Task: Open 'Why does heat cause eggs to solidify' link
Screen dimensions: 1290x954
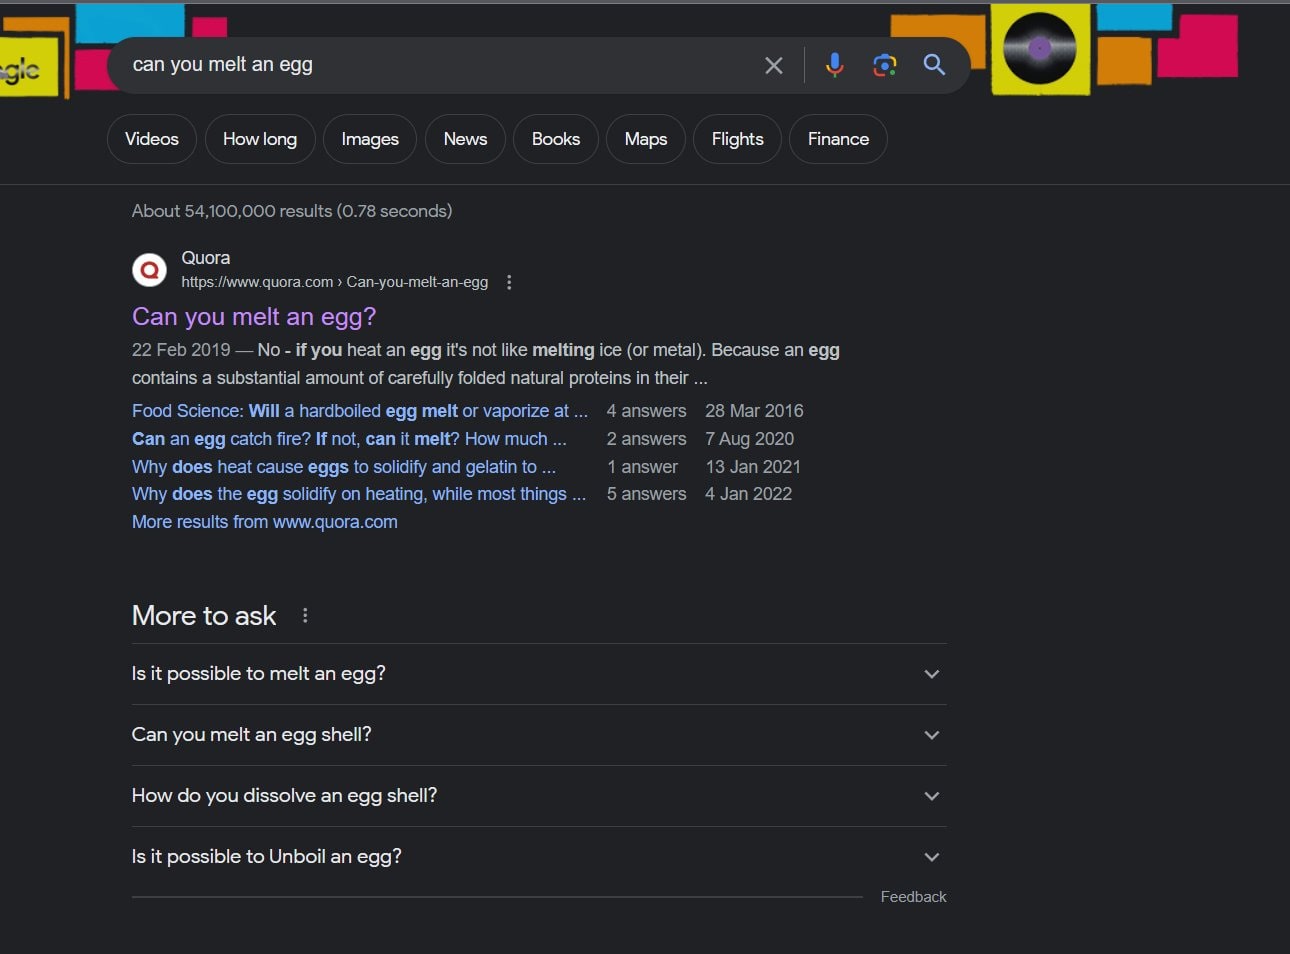Action: 344,467
